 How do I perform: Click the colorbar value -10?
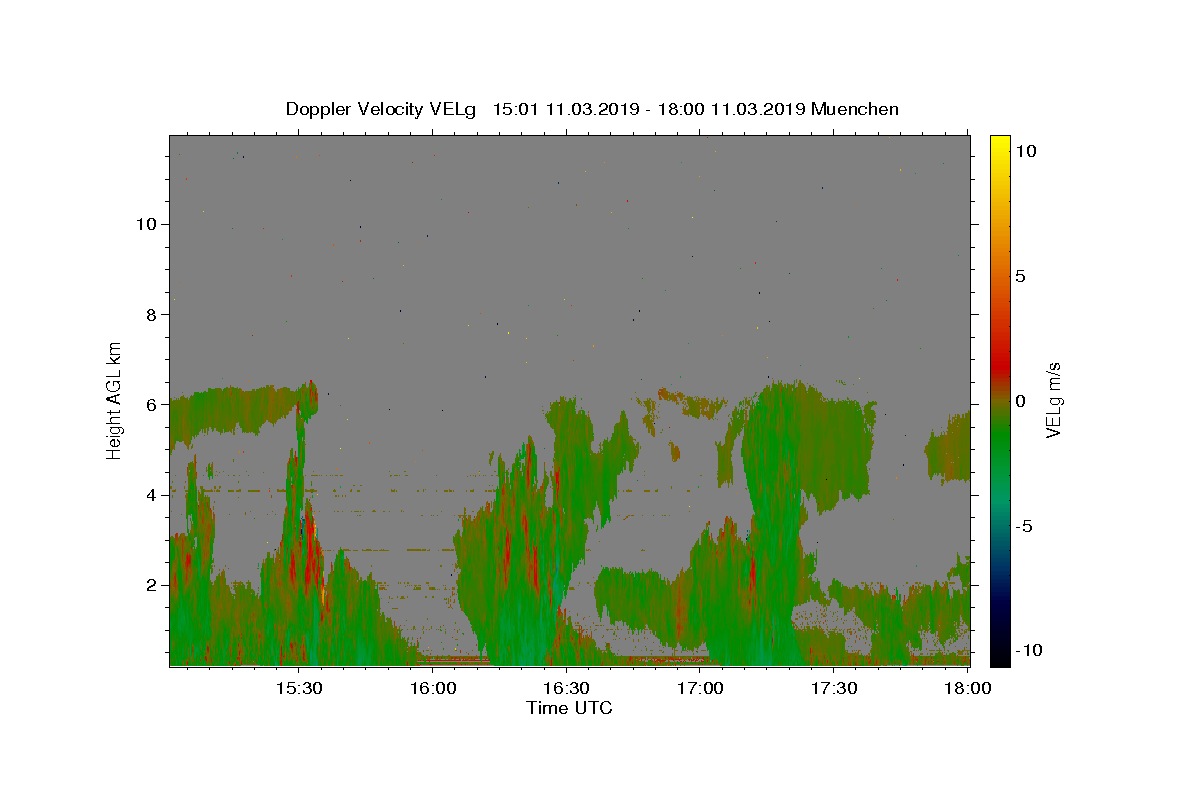point(1029,651)
